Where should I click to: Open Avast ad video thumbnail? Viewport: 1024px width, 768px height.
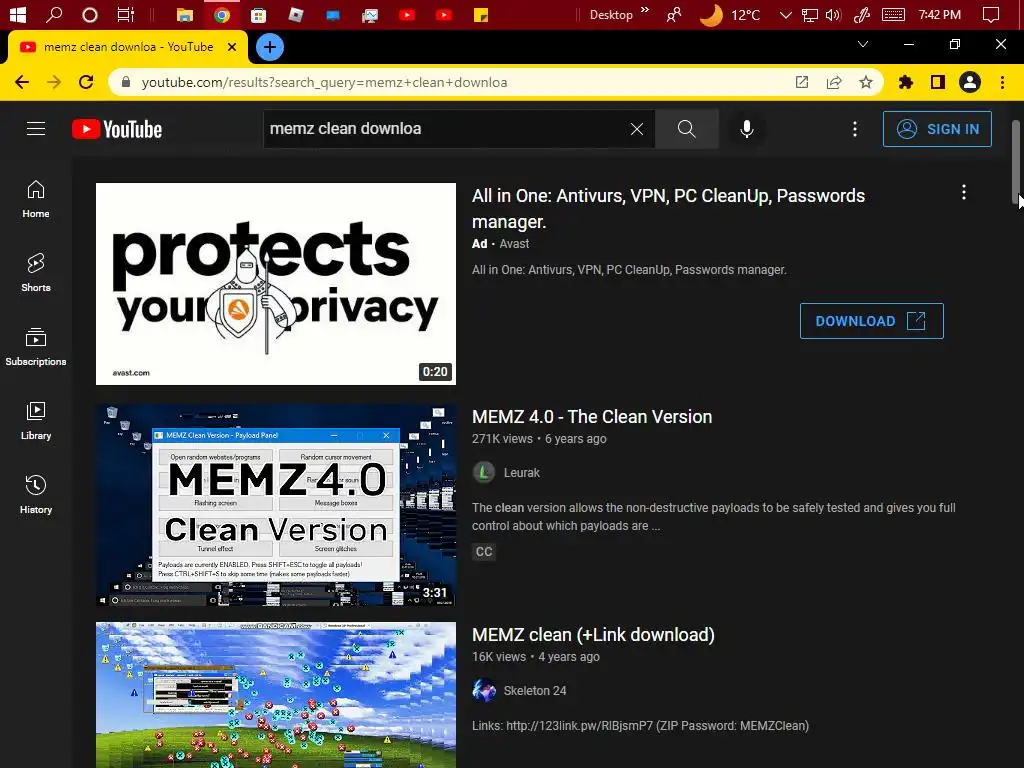pos(276,283)
